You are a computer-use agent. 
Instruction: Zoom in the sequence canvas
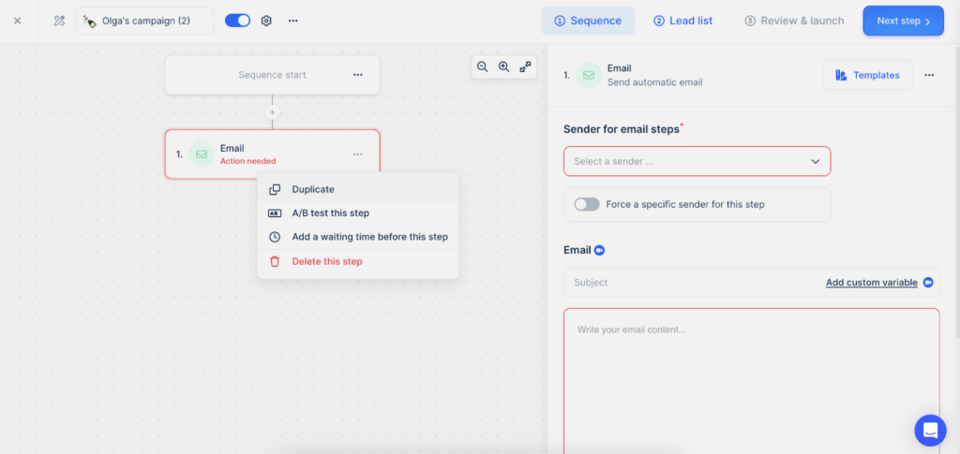pos(504,67)
